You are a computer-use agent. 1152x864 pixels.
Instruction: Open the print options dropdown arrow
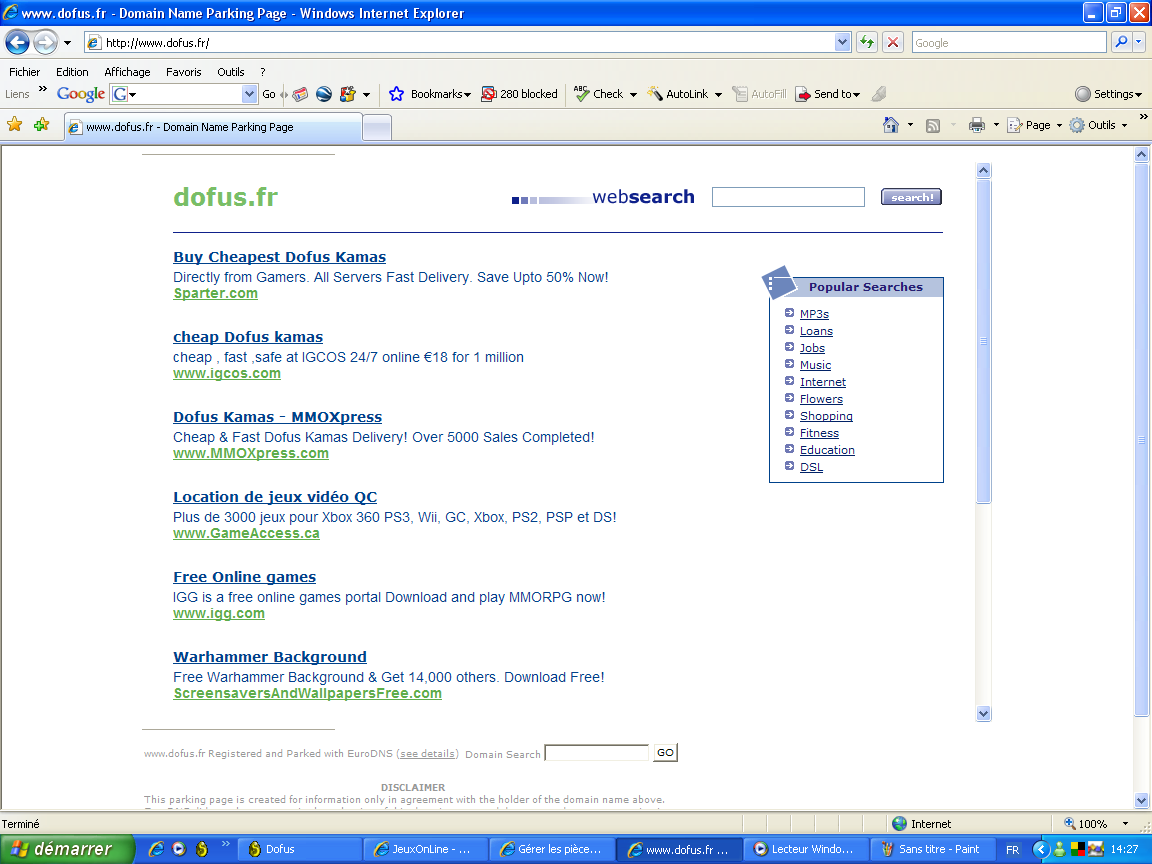(x=996, y=125)
